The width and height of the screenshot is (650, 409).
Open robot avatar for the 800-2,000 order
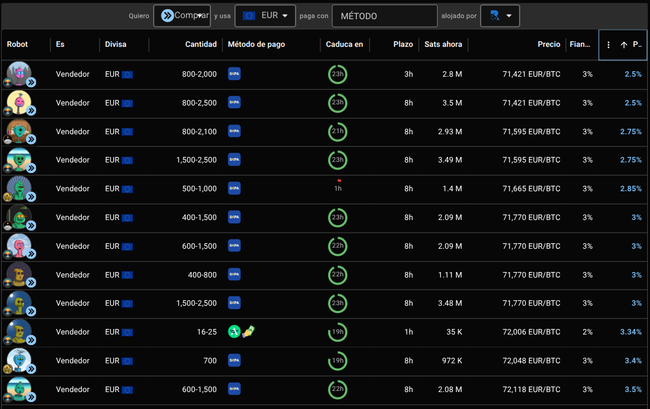click(19, 74)
